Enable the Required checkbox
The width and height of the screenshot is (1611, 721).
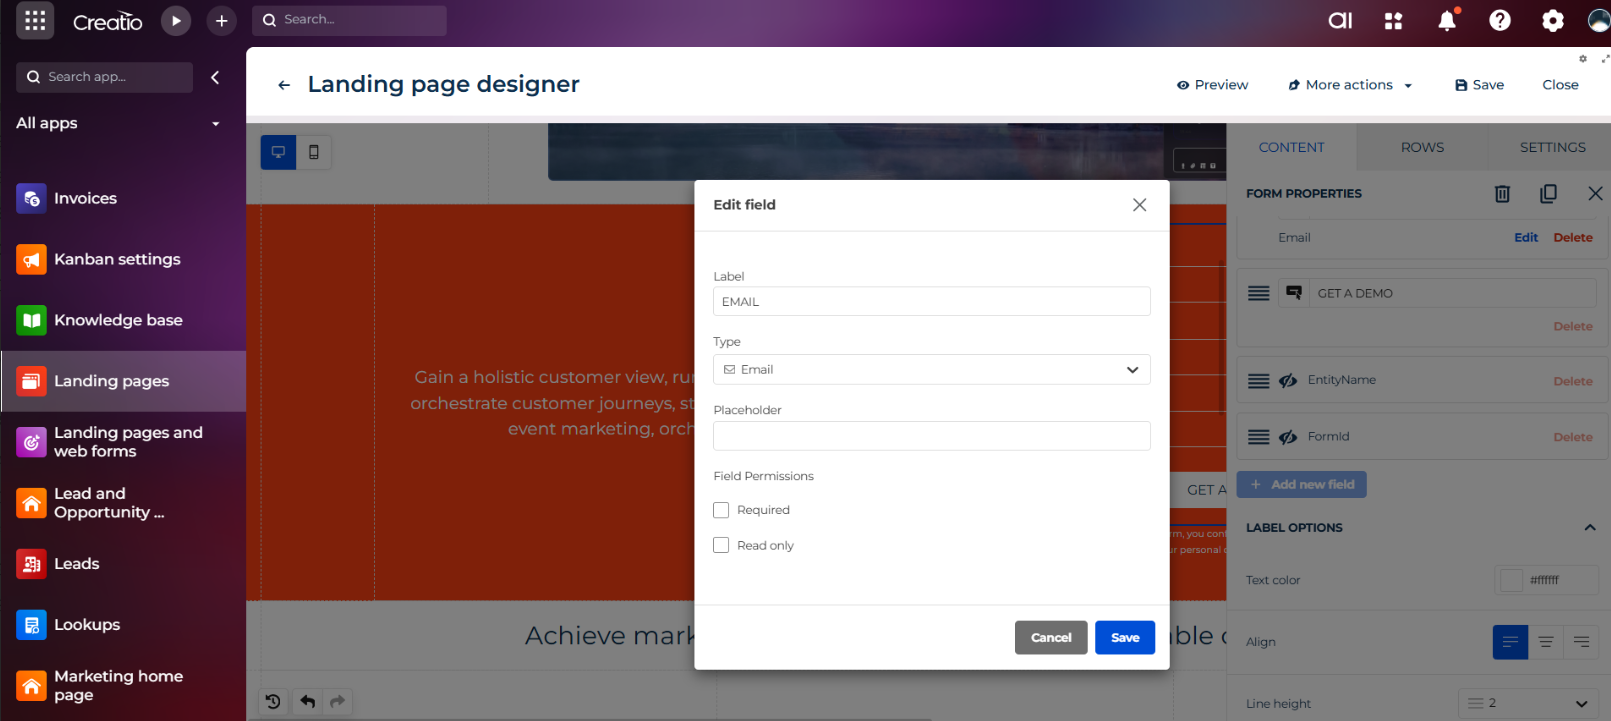point(721,510)
